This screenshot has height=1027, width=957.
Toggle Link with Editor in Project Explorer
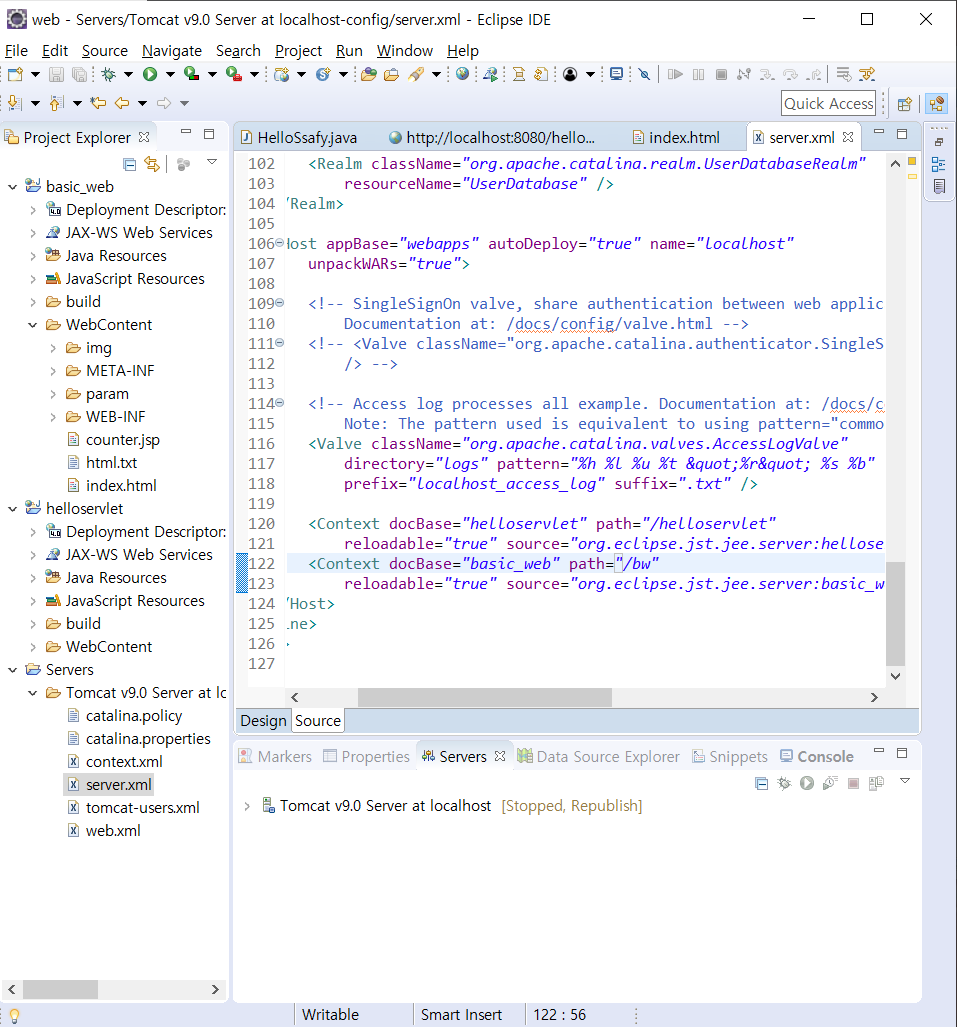[152, 164]
